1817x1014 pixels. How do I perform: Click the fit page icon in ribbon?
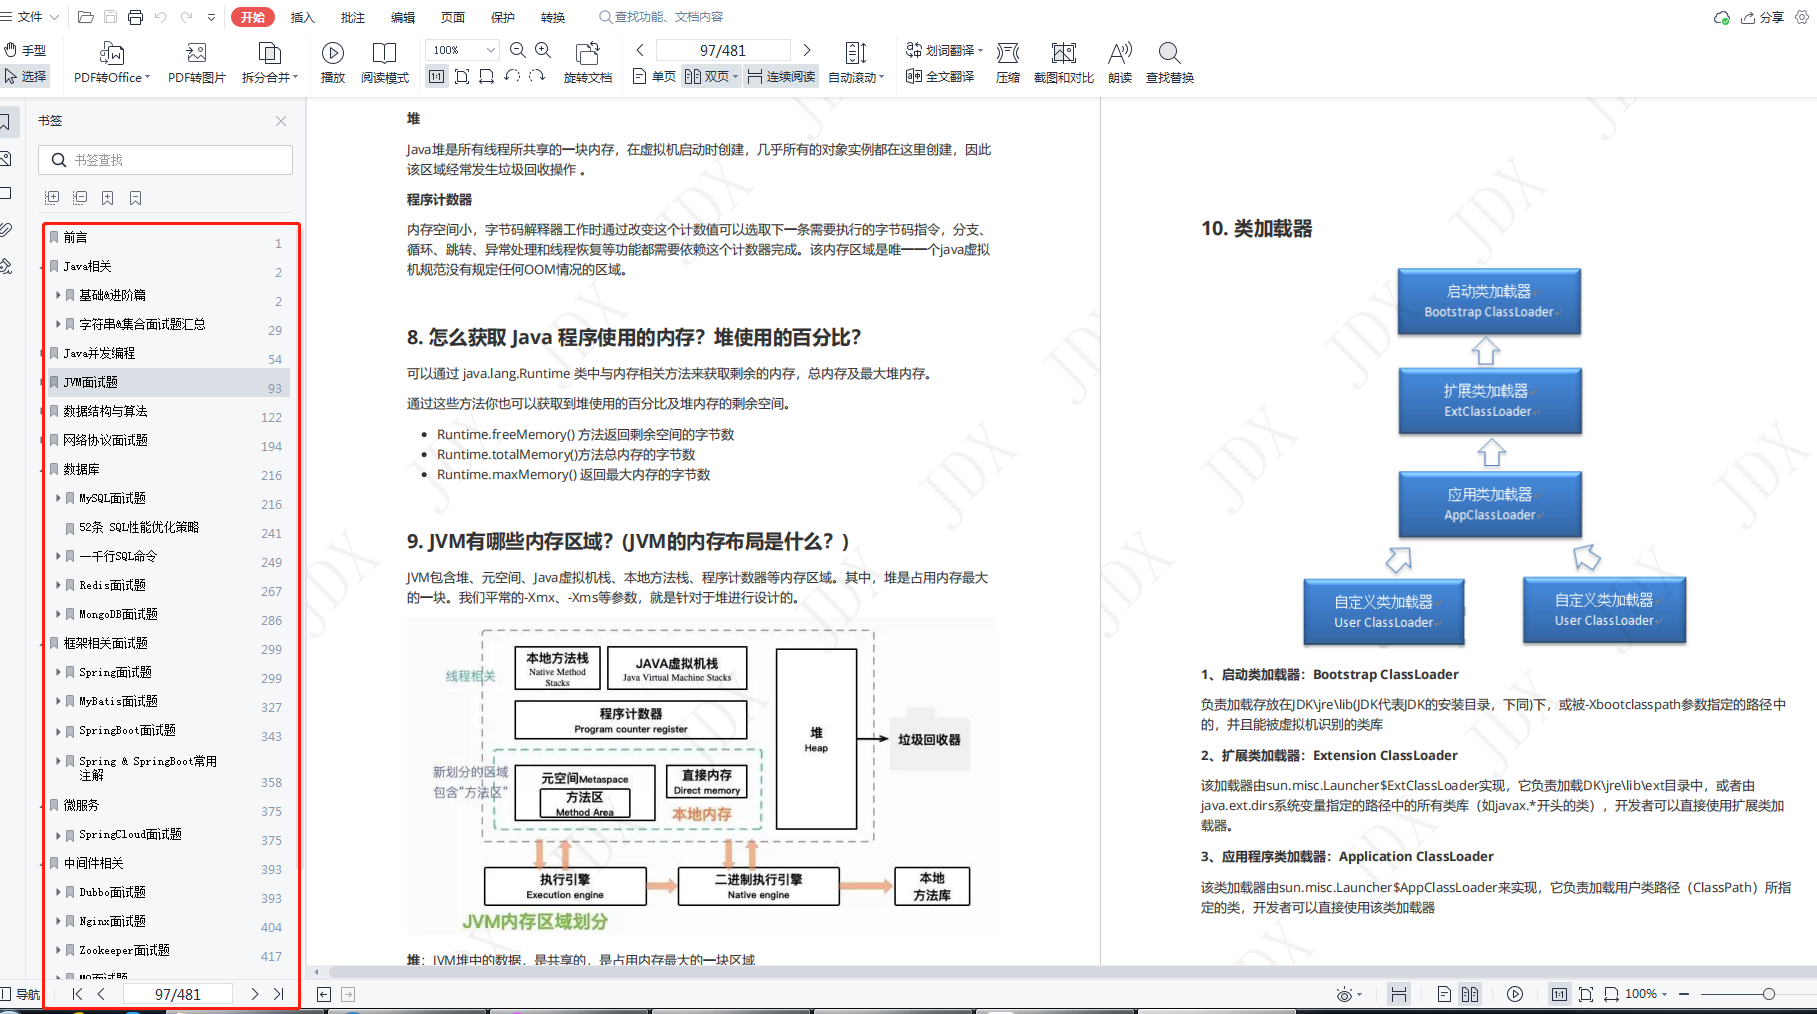tap(462, 76)
